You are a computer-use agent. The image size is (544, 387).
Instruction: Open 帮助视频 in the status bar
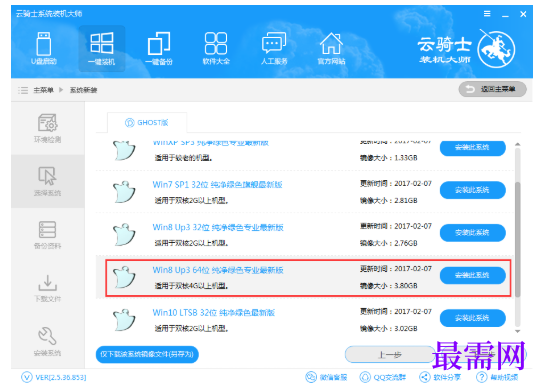tap(497, 377)
